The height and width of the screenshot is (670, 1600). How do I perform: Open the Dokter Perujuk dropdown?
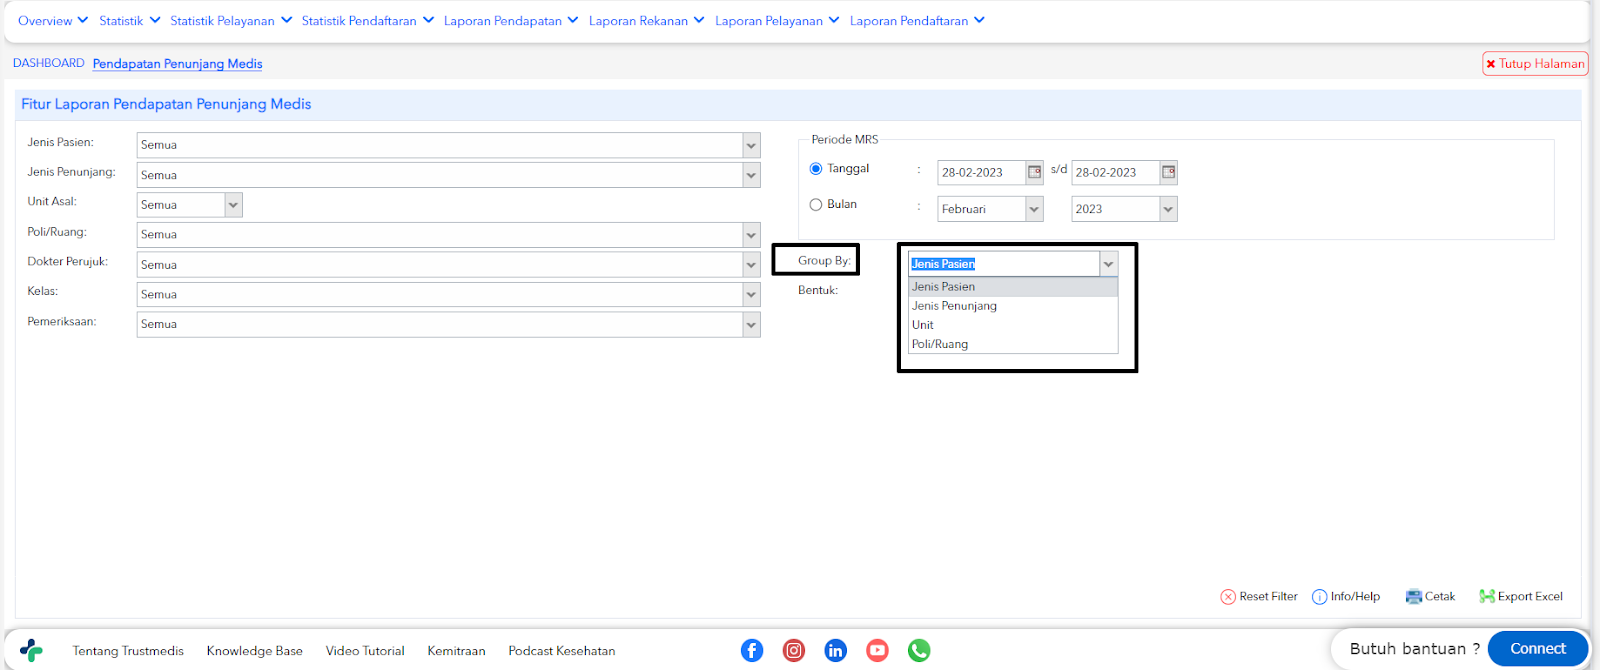pyautogui.click(x=751, y=265)
